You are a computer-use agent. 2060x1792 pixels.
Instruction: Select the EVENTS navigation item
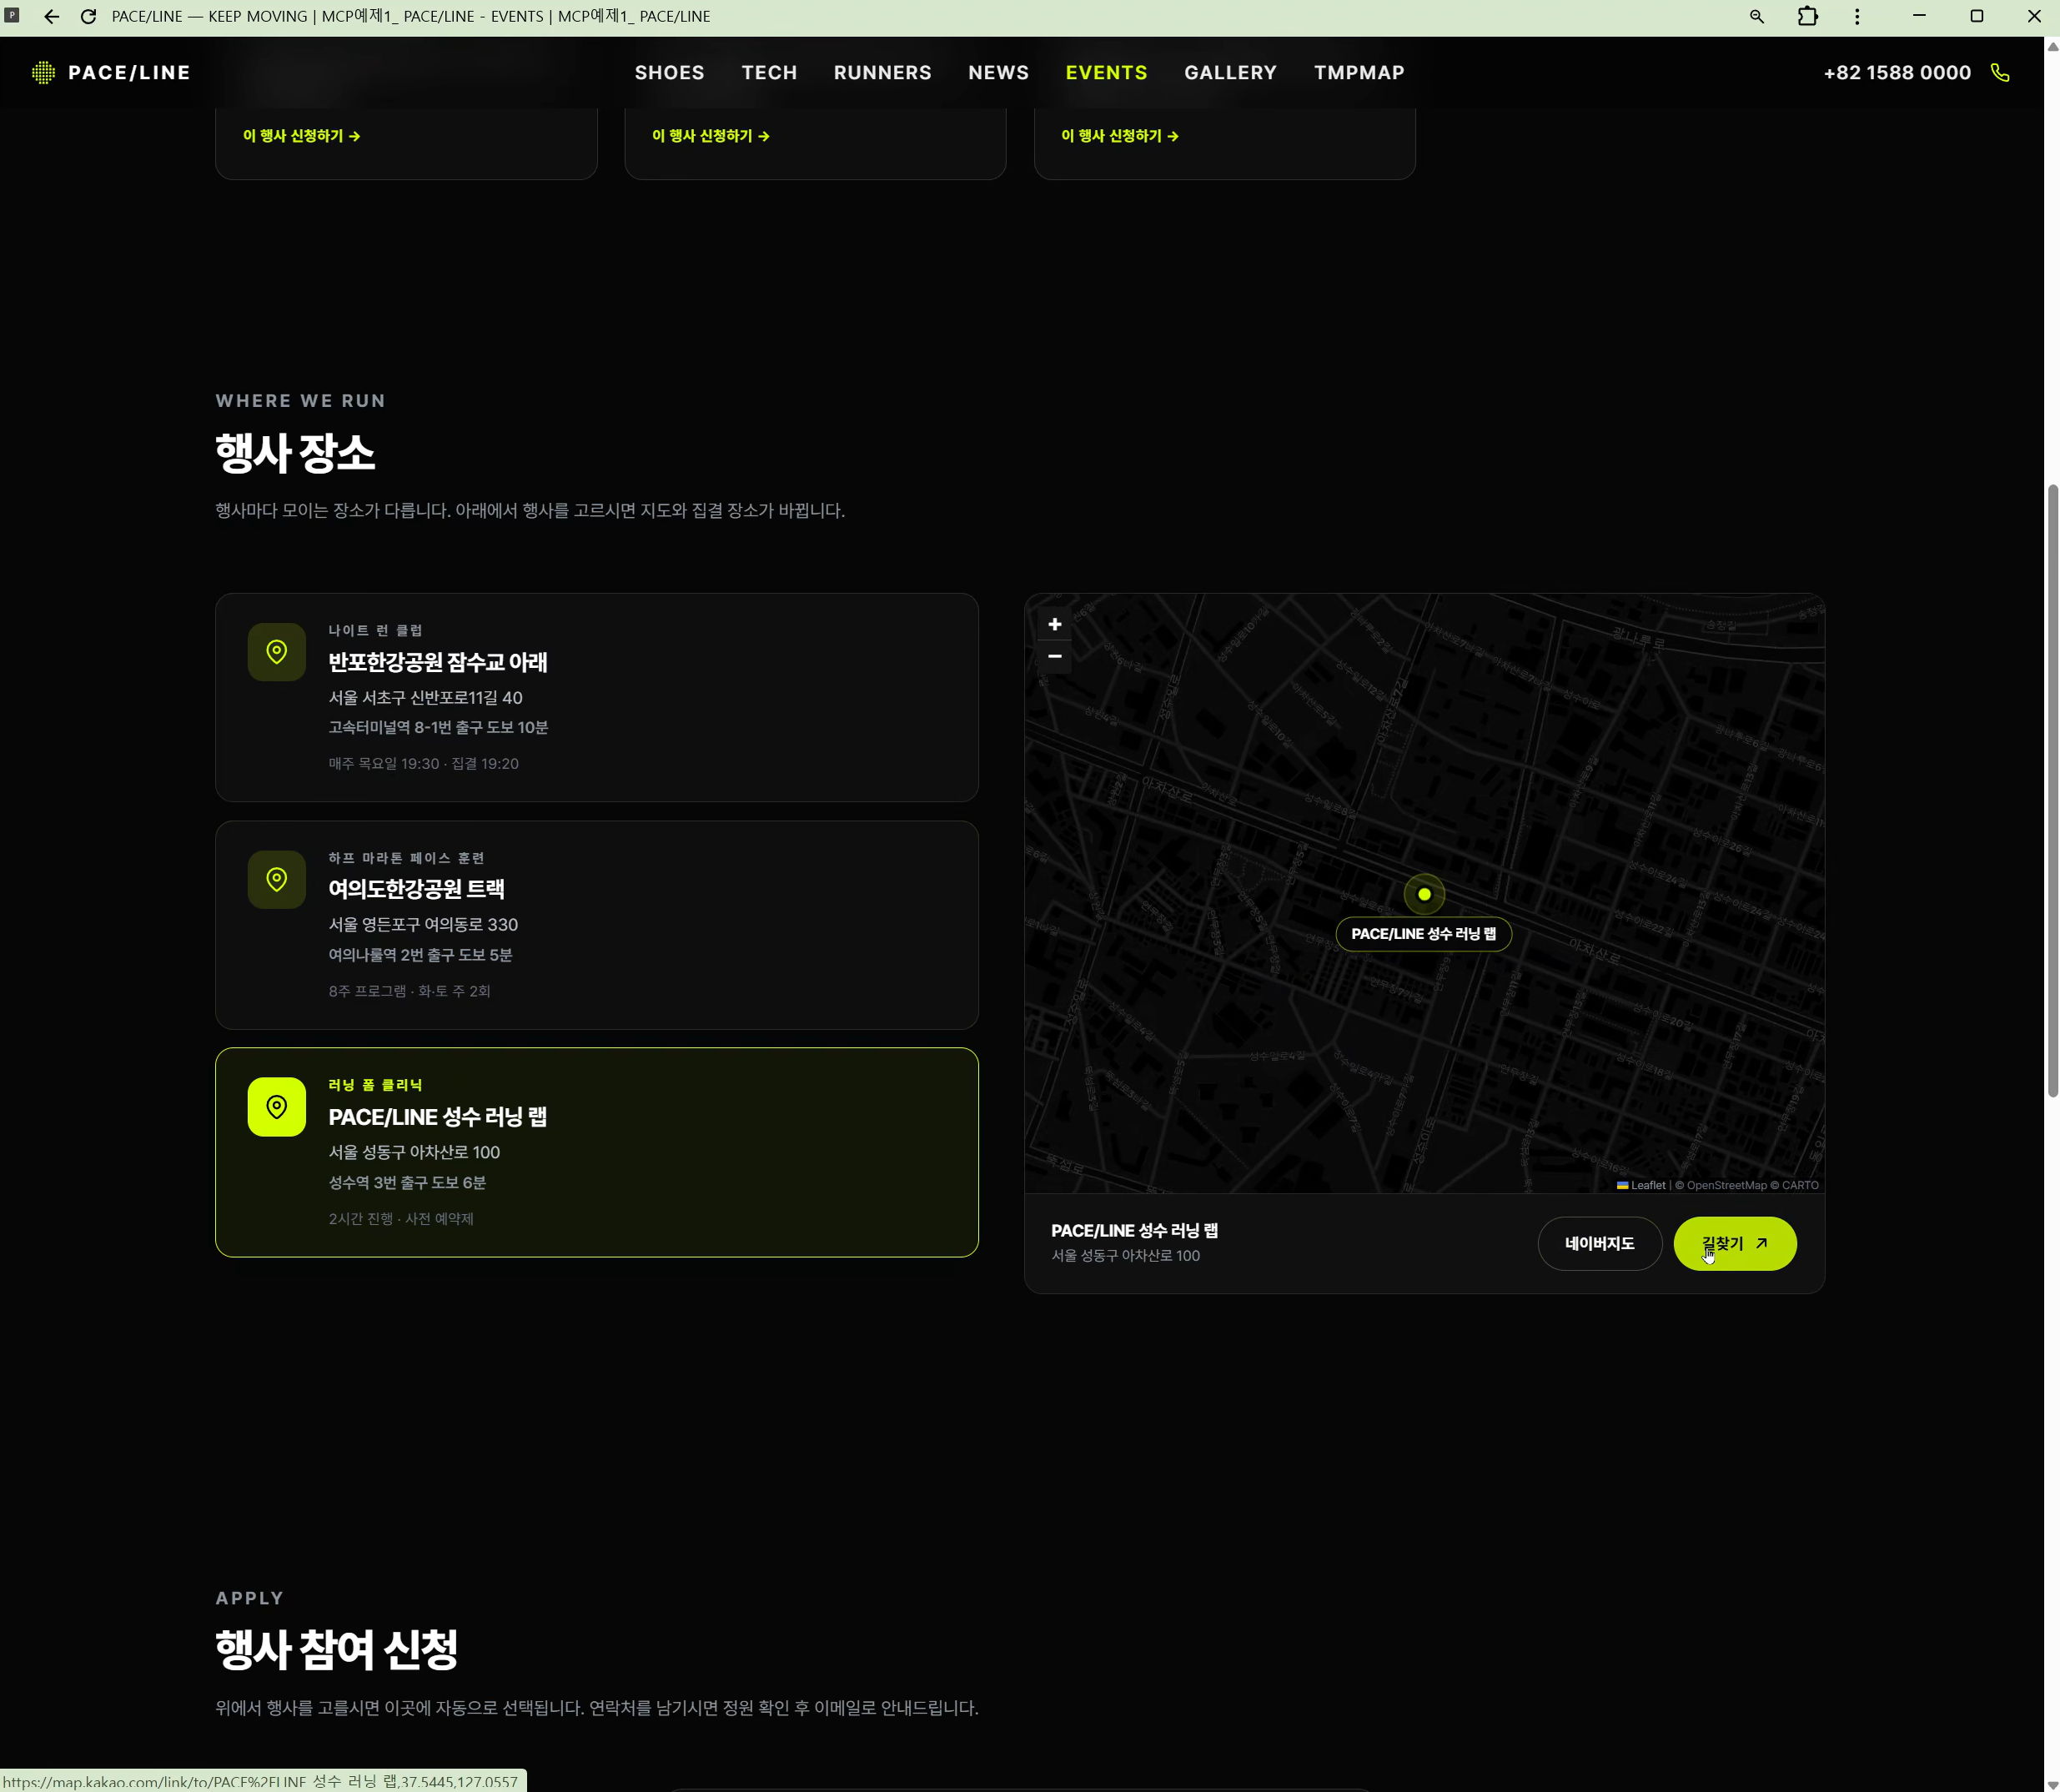1106,72
